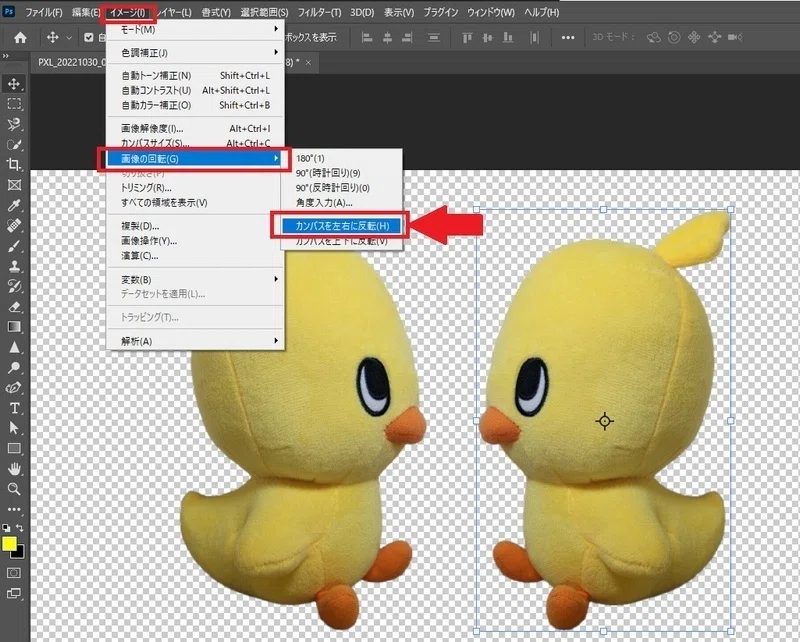
Task: Align top edges in options bar
Action: (467, 37)
